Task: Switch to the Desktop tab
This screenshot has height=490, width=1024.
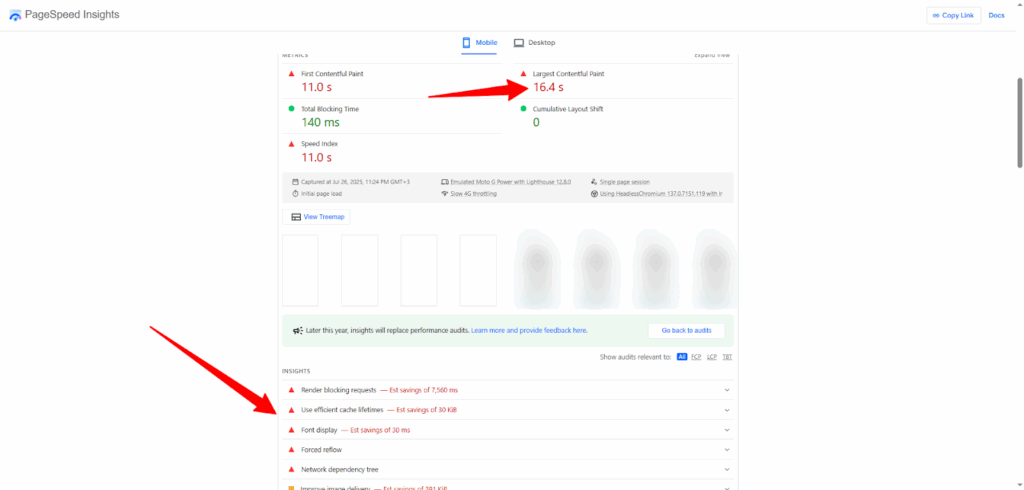Action: click(534, 42)
